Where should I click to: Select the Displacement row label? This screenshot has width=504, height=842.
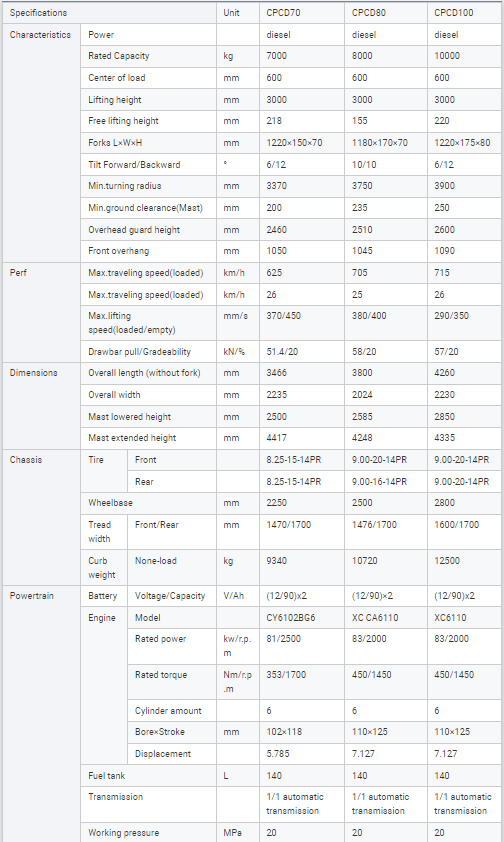click(163, 754)
